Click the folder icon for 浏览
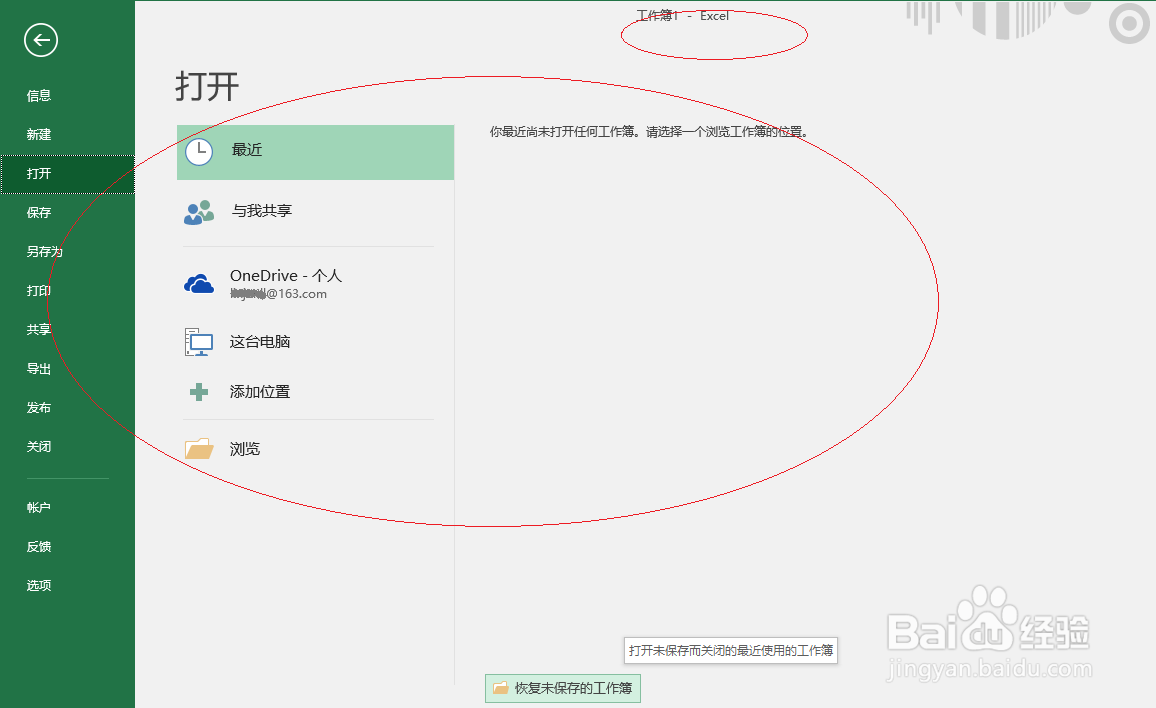 (x=199, y=448)
